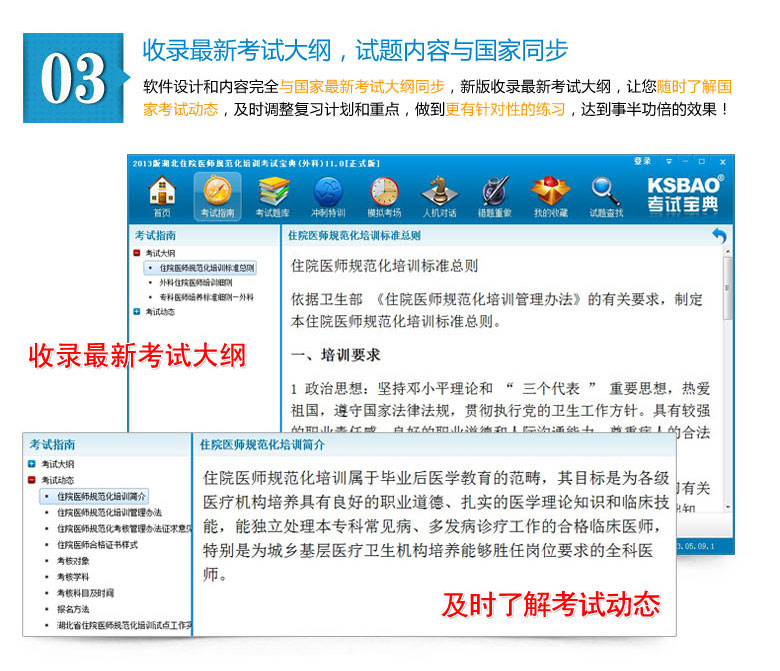Select 专科医师培养标准细则-外科 tree item
The image size is (780, 671).
click(x=206, y=297)
